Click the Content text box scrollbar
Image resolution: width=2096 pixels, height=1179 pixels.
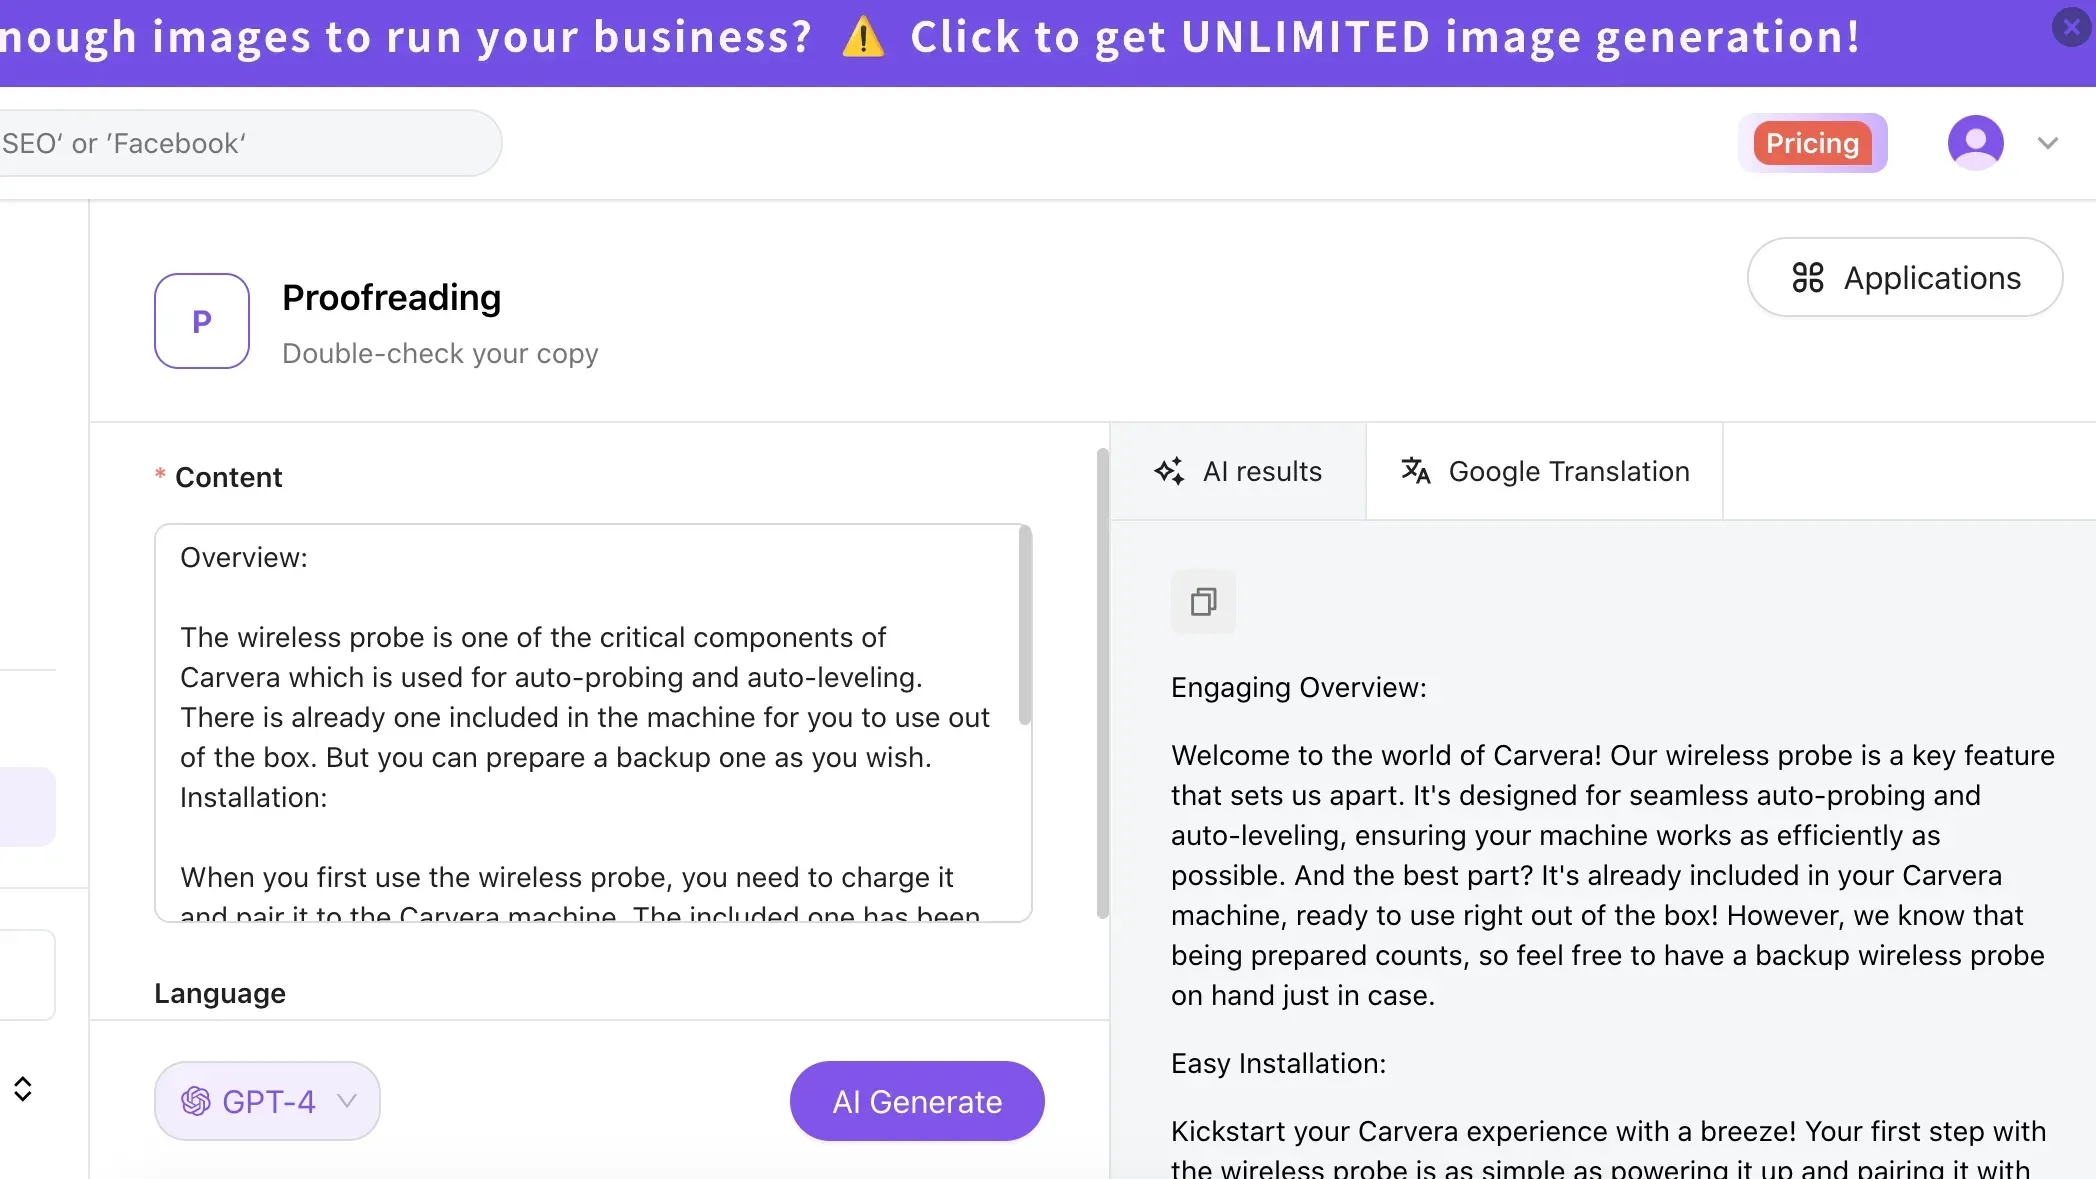coord(1024,627)
